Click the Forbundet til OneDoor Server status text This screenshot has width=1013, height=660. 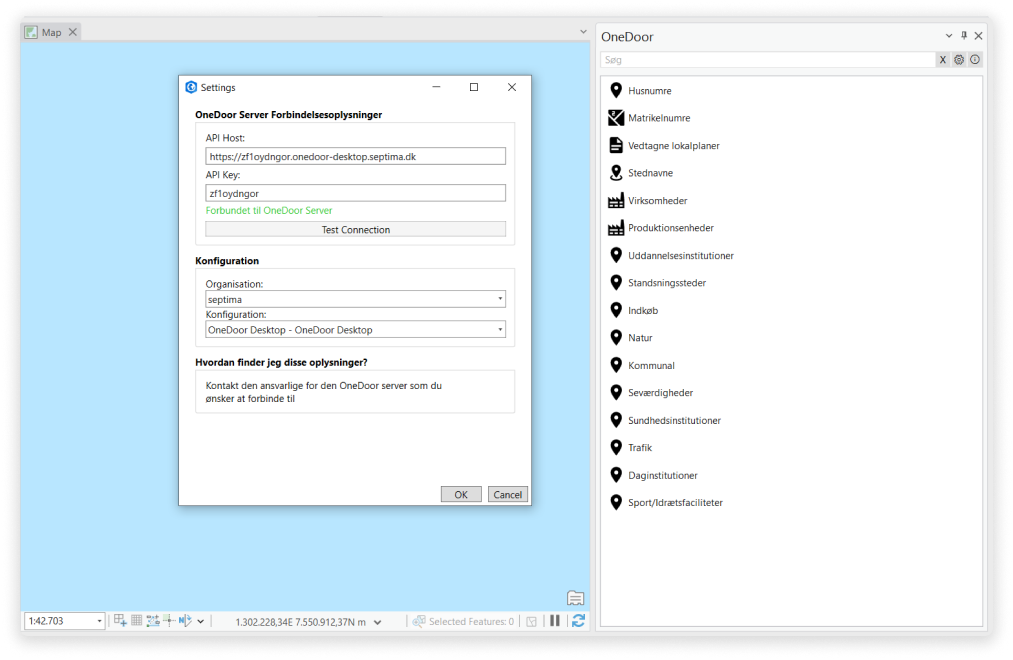pyautogui.click(x=269, y=211)
